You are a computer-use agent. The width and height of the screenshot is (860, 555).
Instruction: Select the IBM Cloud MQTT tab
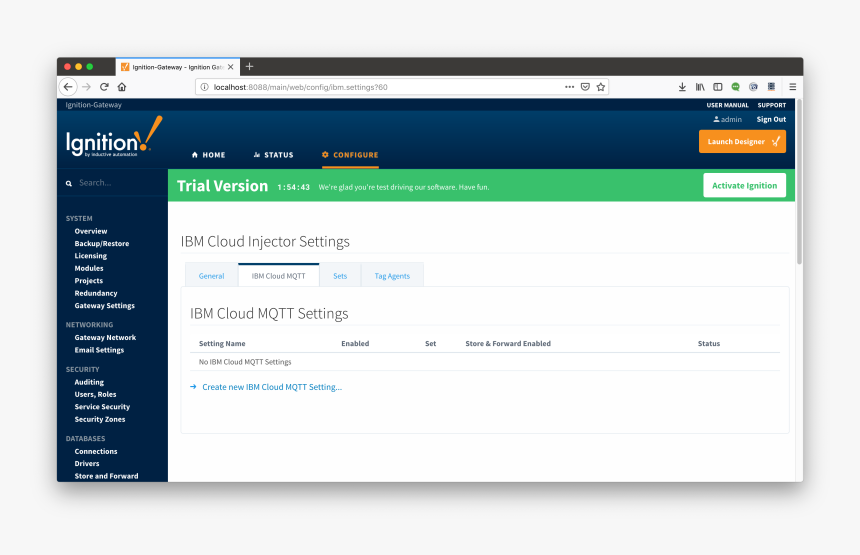click(279, 276)
